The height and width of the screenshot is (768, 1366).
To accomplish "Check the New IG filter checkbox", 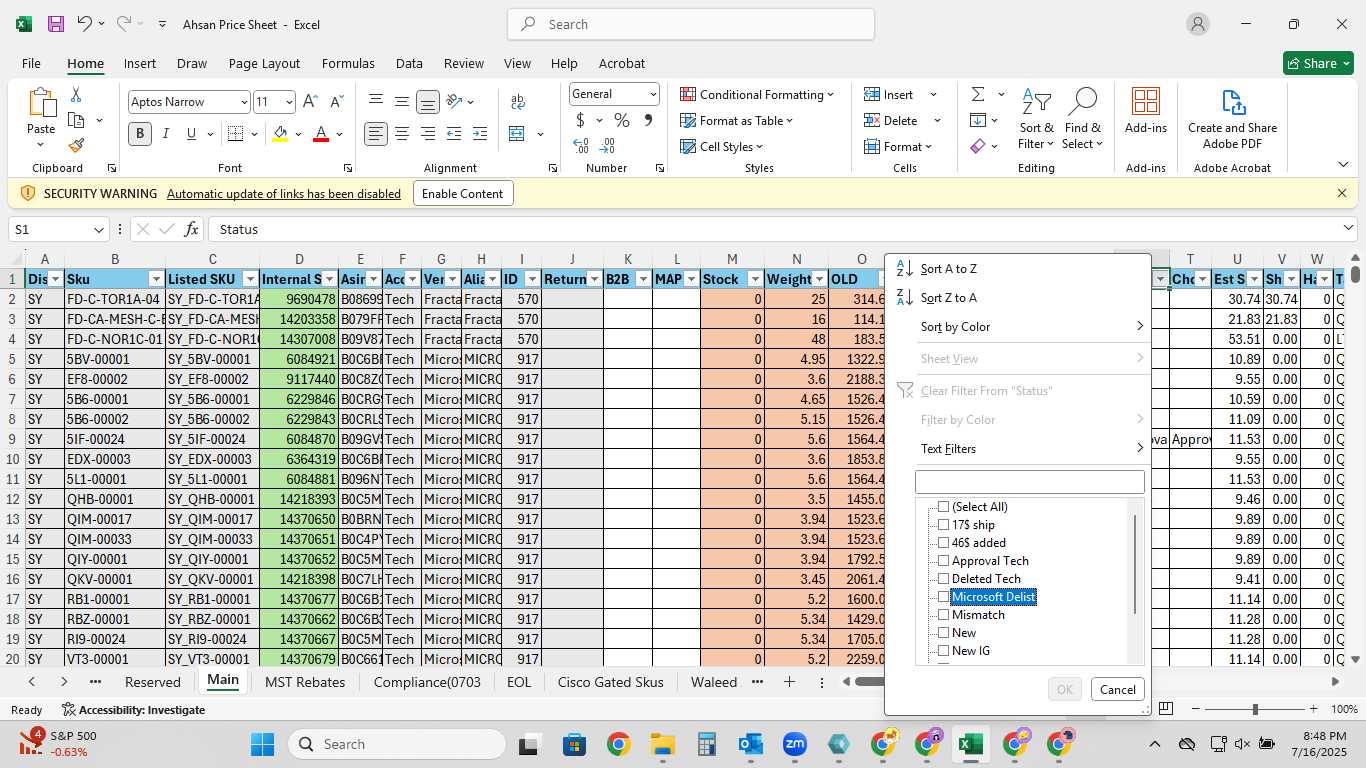I will 943,651.
